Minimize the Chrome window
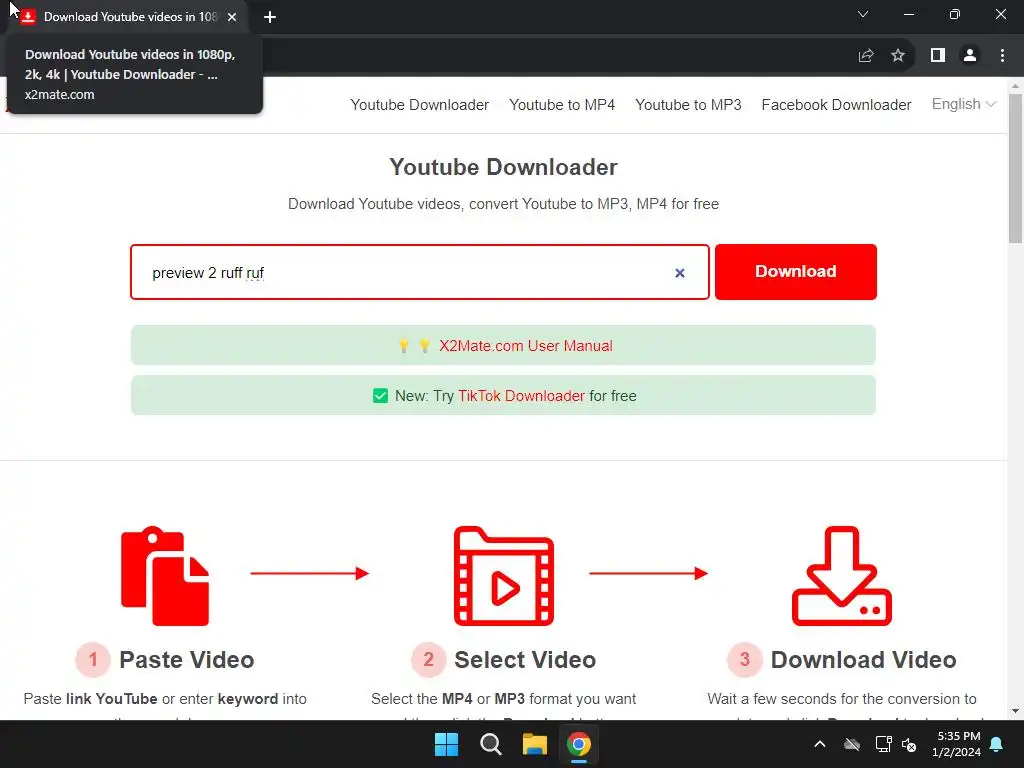 (908, 14)
